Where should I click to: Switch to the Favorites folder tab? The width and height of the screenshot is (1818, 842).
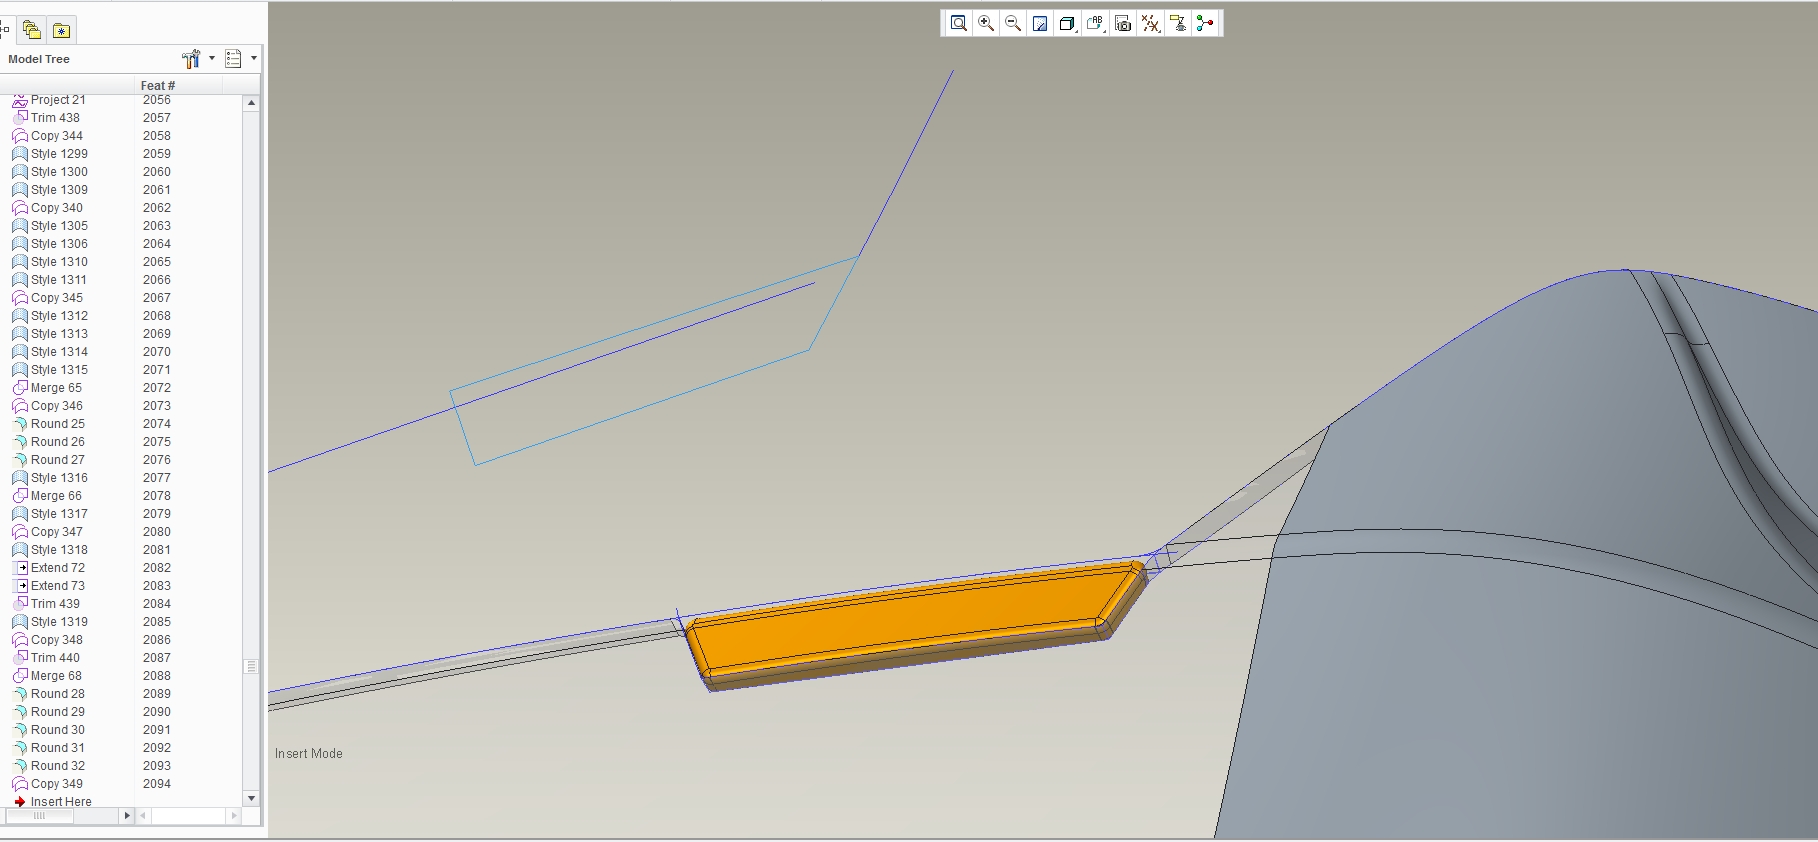61,30
